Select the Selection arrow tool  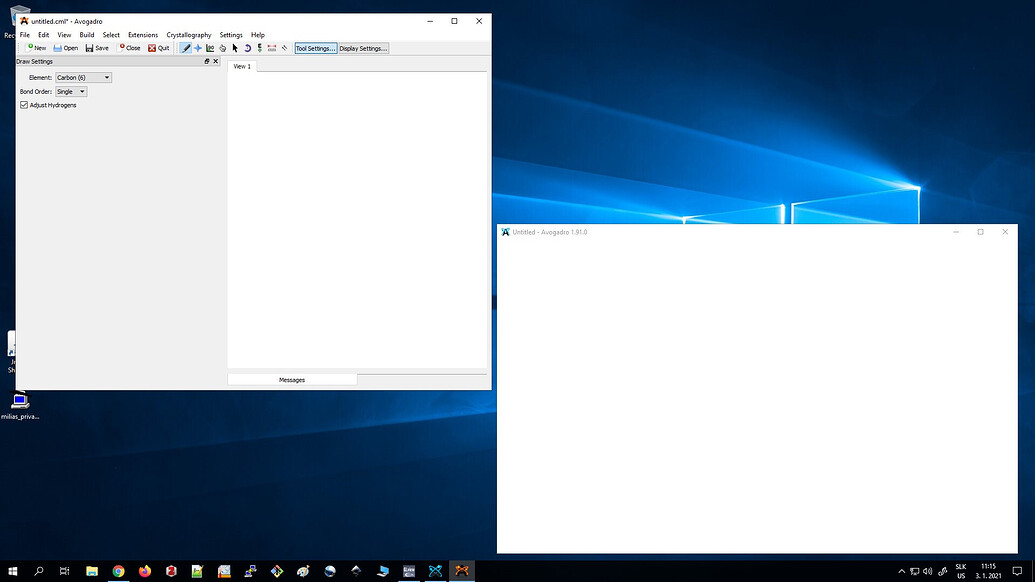[235, 48]
